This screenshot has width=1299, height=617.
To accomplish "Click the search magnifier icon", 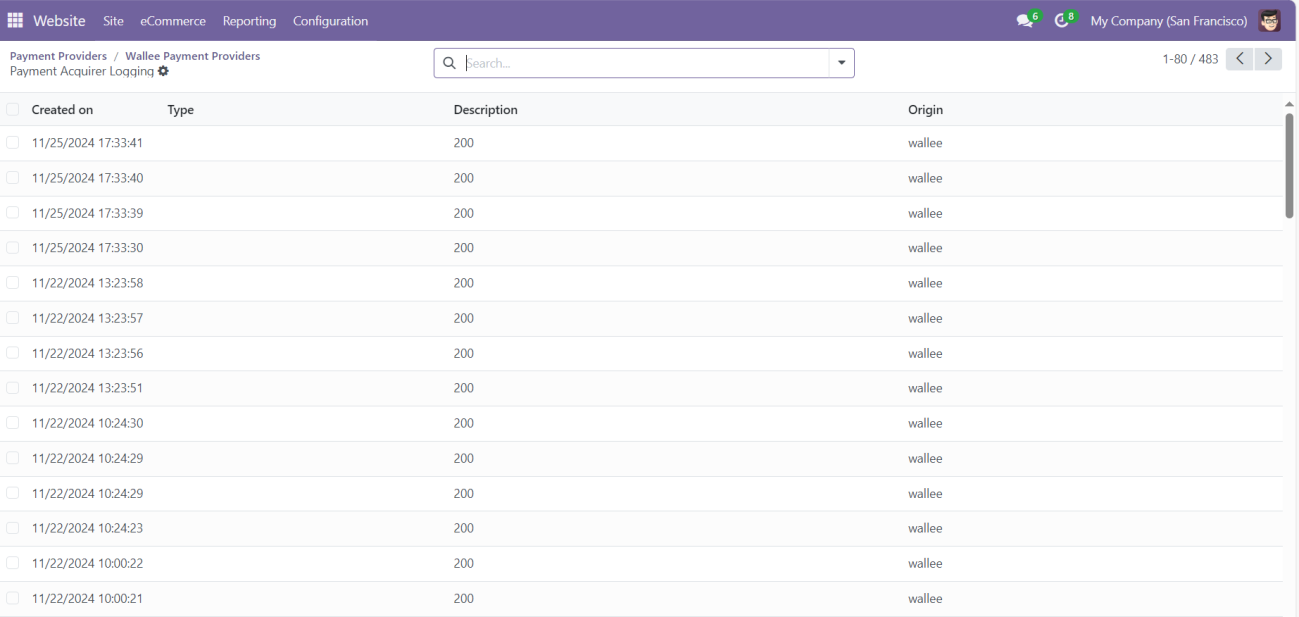I will pos(449,63).
